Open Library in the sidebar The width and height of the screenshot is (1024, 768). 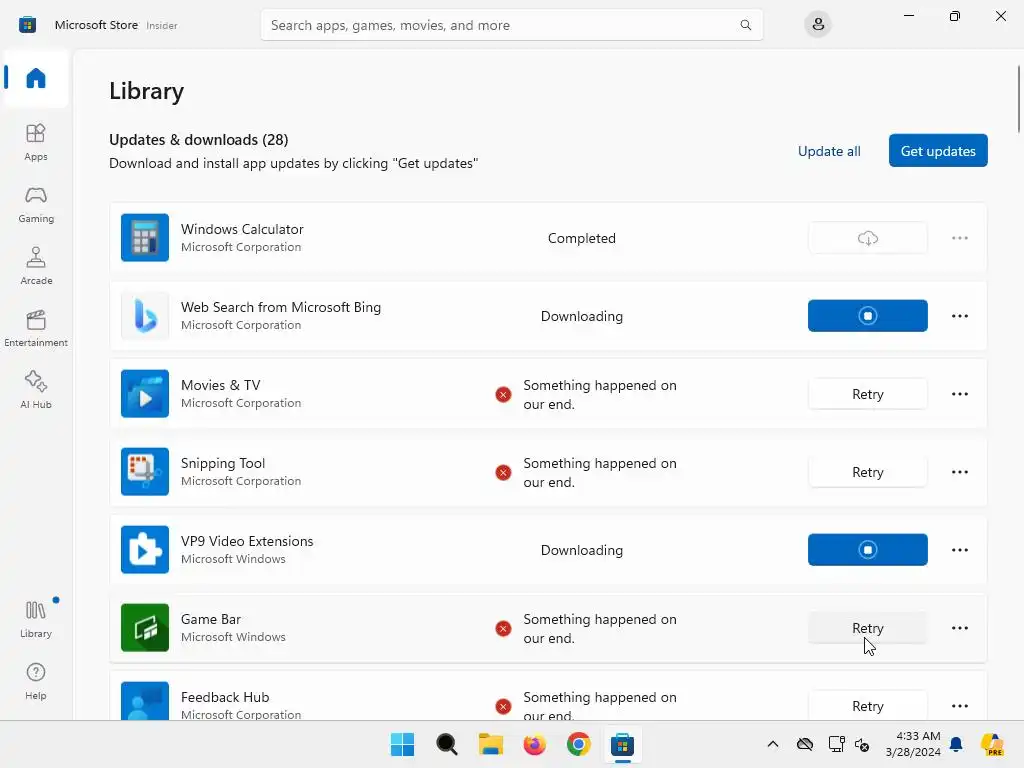pyautogui.click(x=36, y=619)
